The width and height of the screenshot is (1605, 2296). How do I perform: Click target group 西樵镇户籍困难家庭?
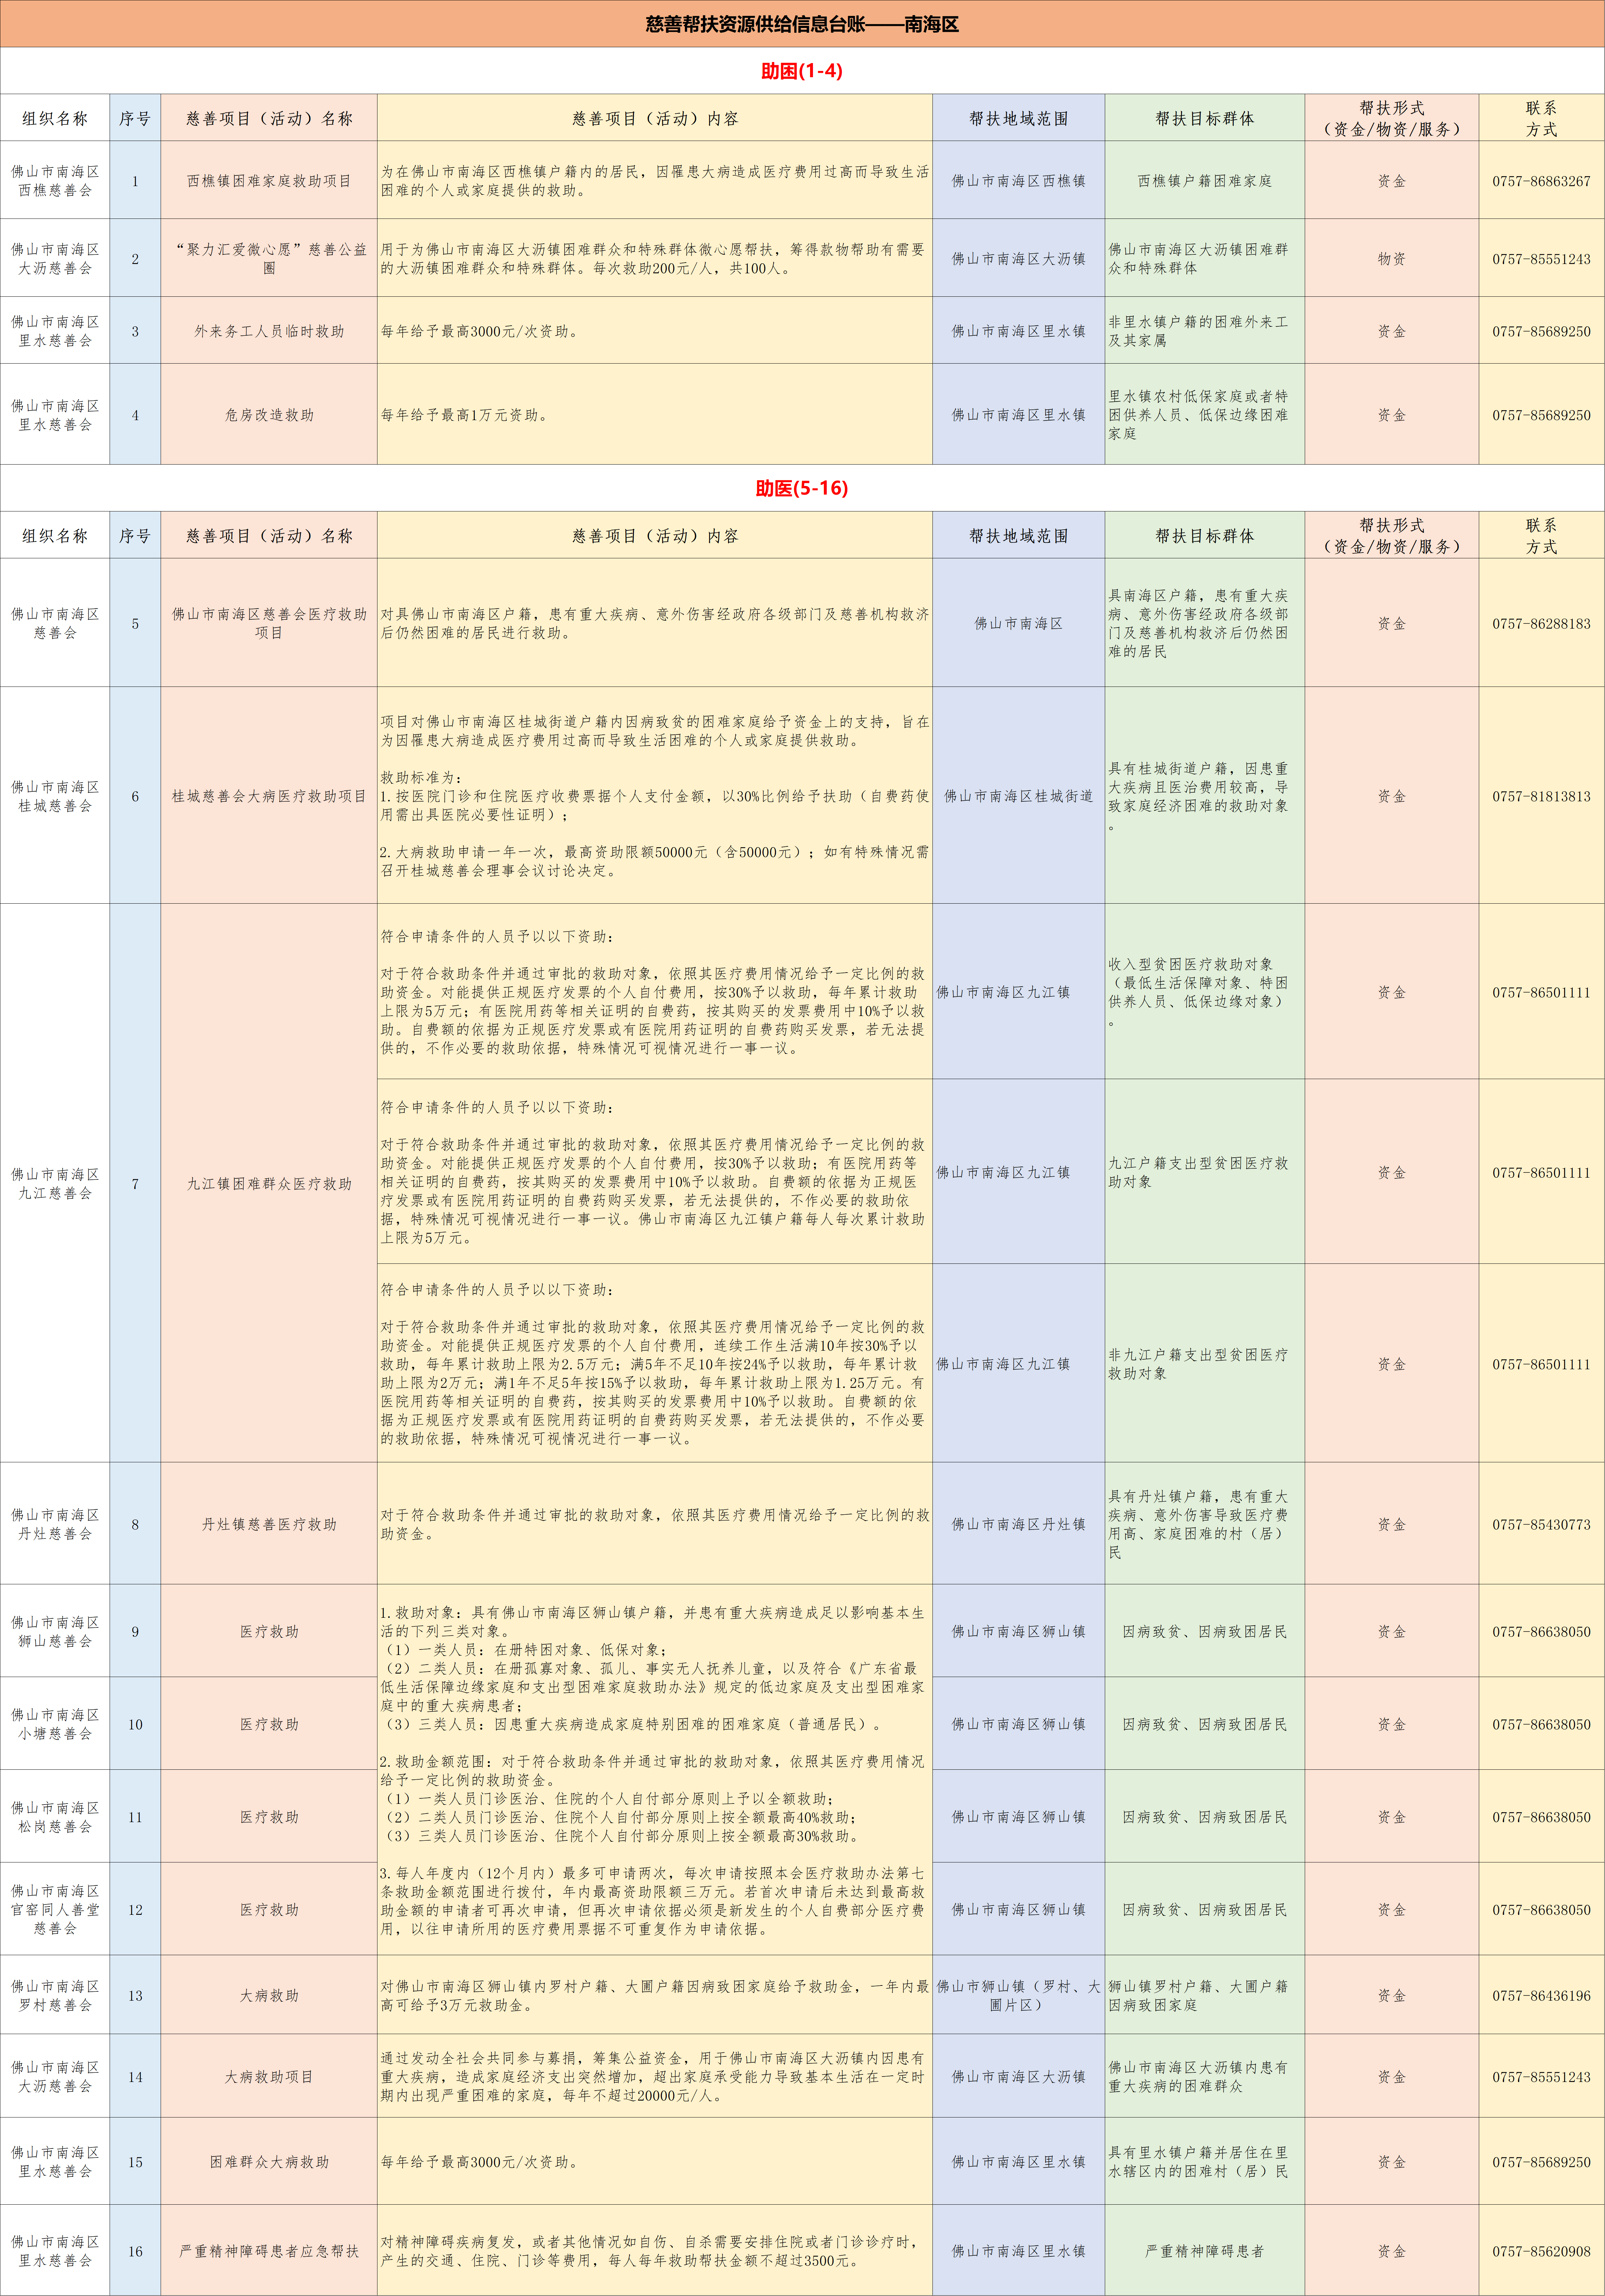(x=1205, y=181)
